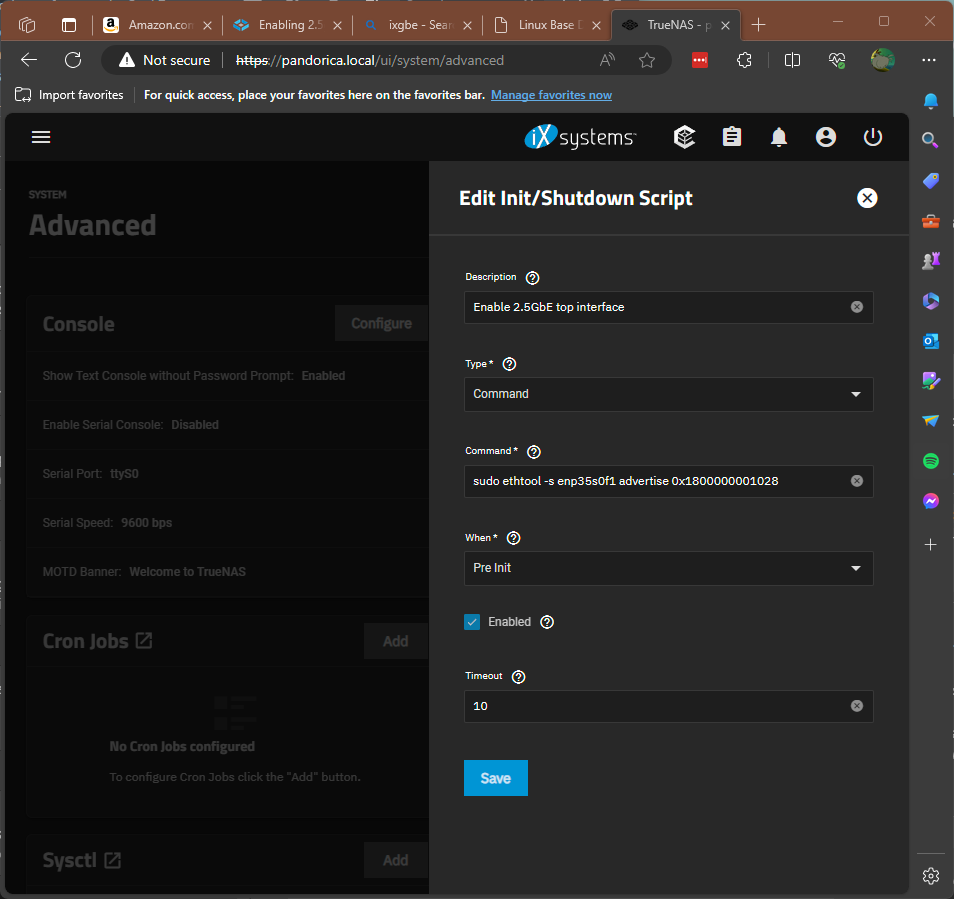Open the sidebar Microsoft 365 icon
The image size is (954, 899).
[x=930, y=301]
